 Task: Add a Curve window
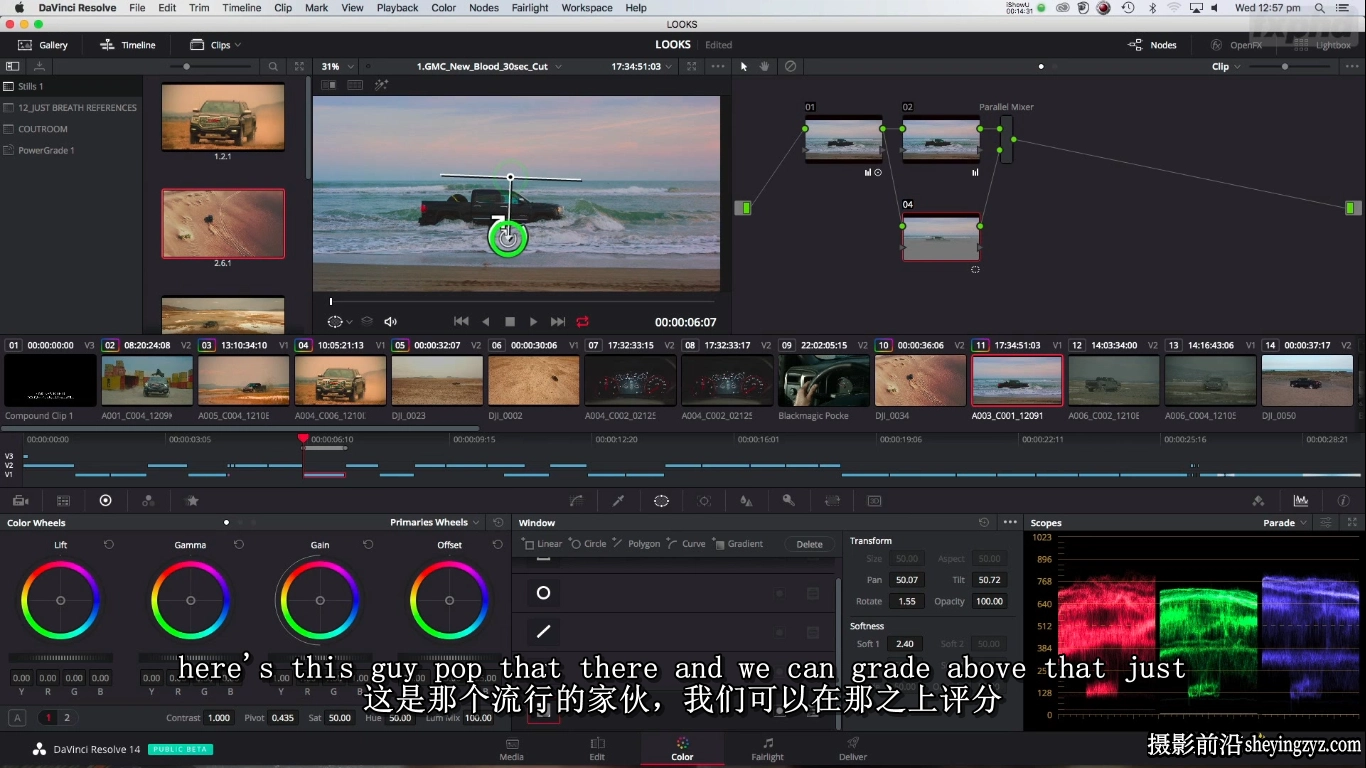[686, 544]
